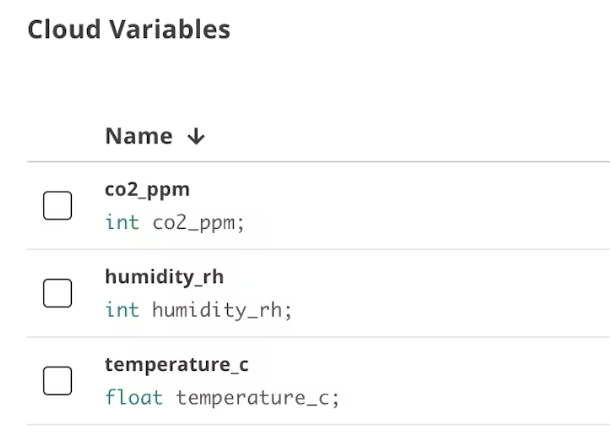Open the bold temperature_c variable name
Image resolution: width=611 pixels, height=435 pixels.
click(x=176, y=365)
